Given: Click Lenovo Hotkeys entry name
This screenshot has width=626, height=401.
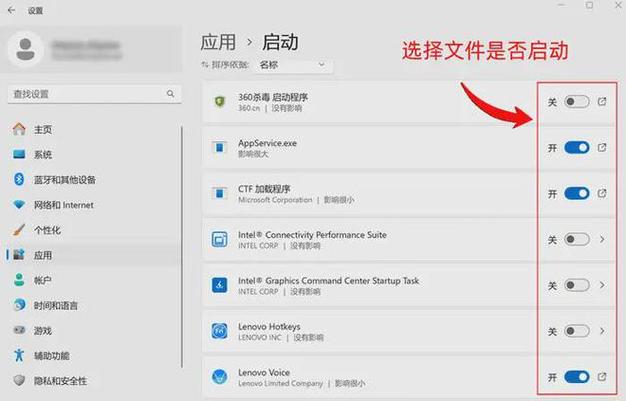Looking at the screenshot, I should tap(269, 326).
